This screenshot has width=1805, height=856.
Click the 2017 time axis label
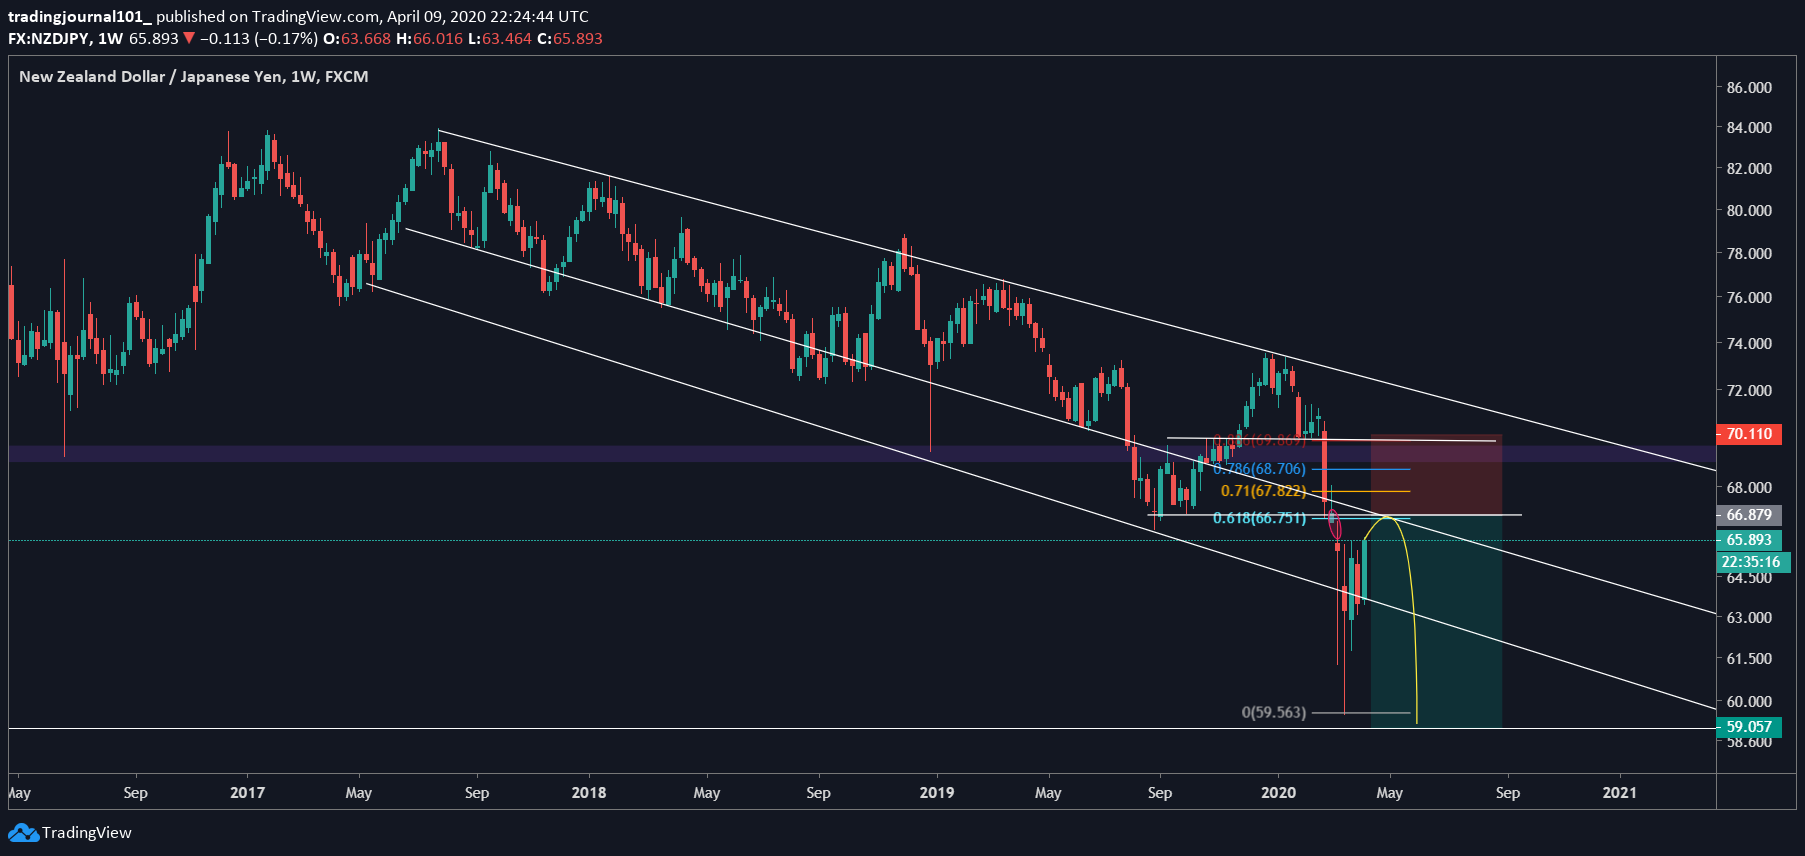(x=247, y=793)
